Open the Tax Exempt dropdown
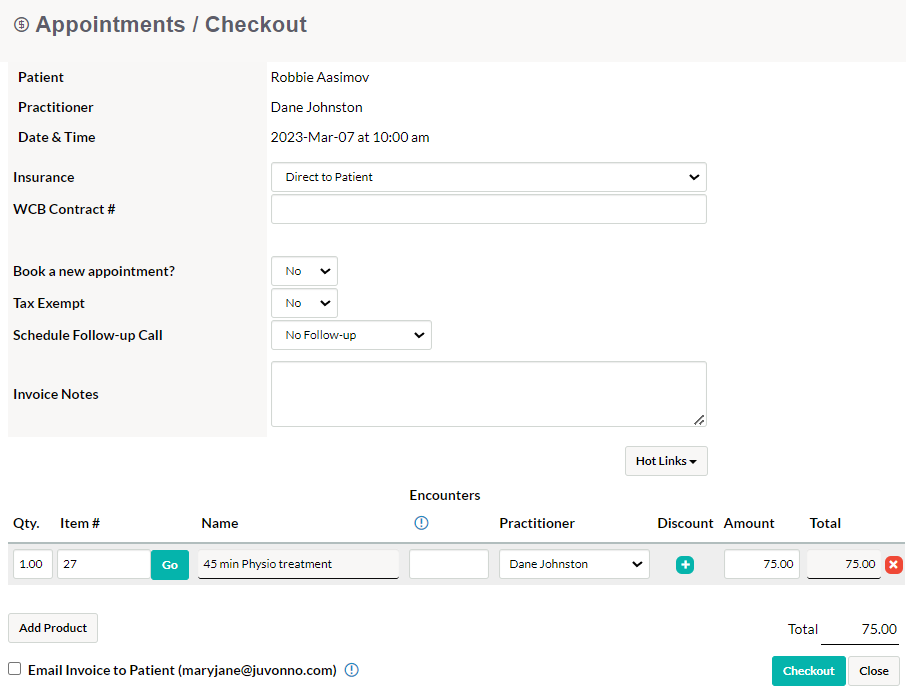The height and width of the screenshot is (697, 906). pyautogui.click(x=304, y=303)
